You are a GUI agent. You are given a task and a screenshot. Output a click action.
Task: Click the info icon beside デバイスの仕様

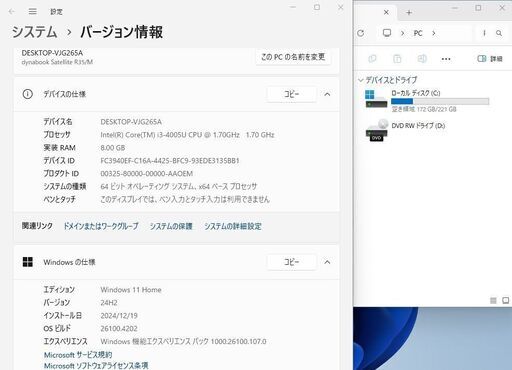coord(28,94)
